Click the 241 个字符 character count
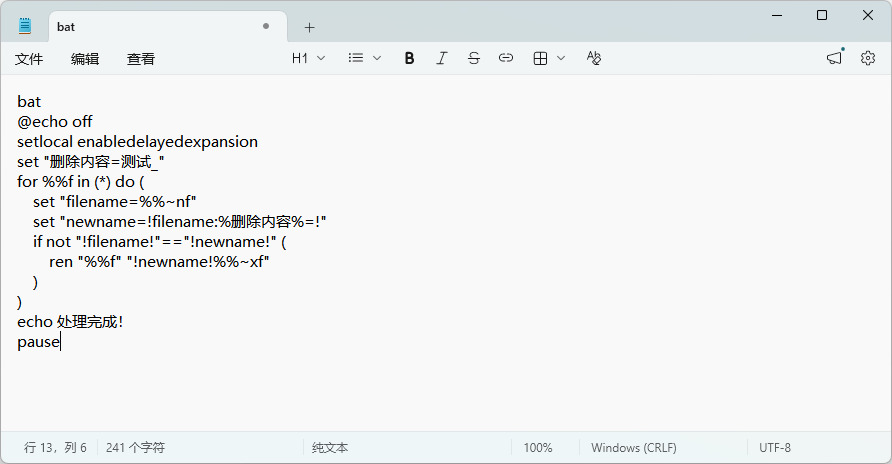 [x=135, y=448]
